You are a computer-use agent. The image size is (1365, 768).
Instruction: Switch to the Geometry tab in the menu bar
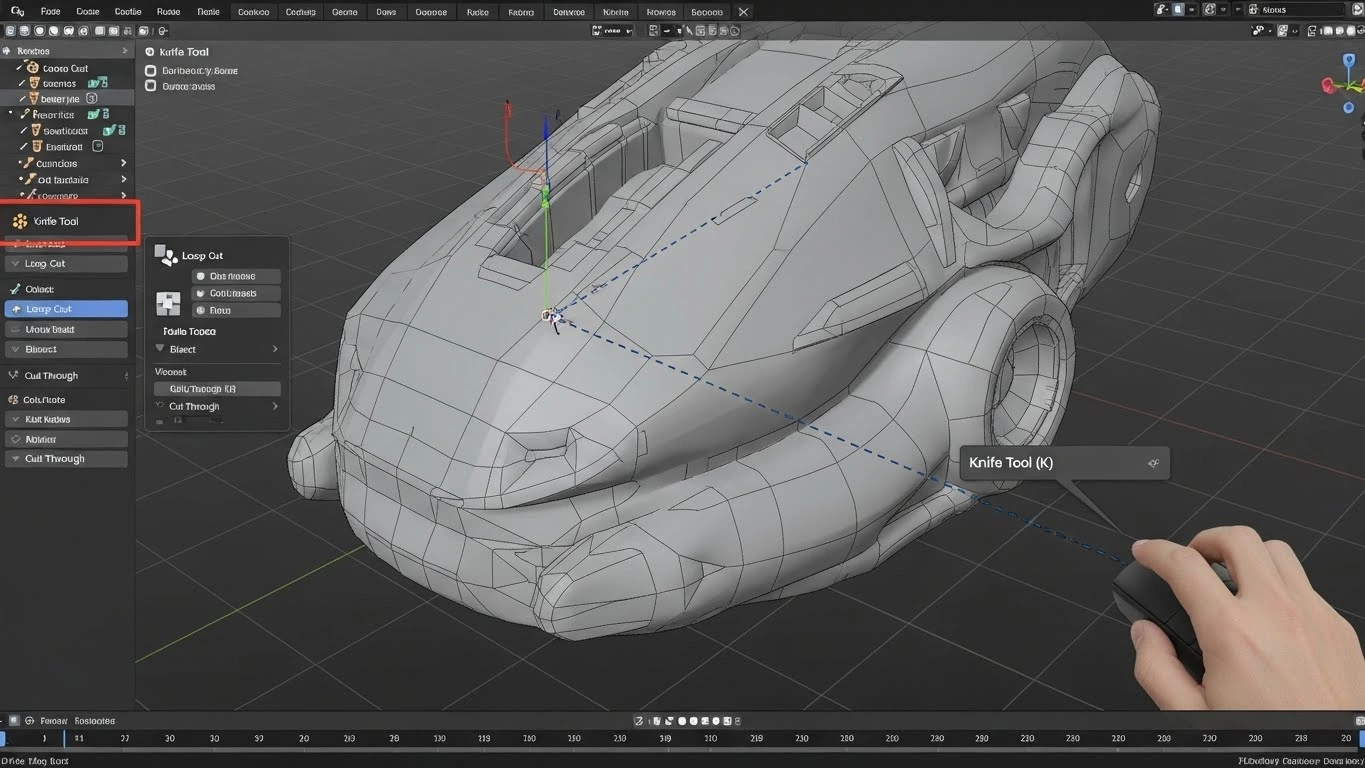point(344,11)
